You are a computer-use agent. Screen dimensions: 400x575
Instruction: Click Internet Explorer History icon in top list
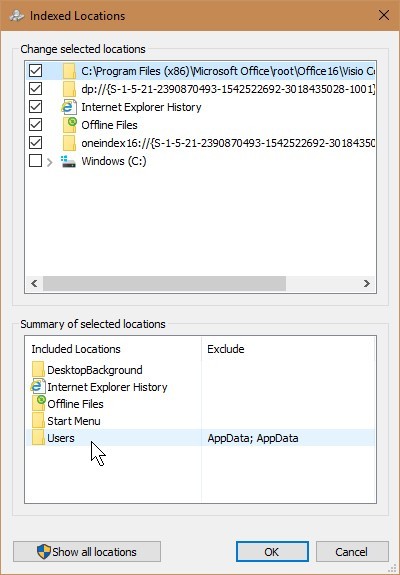(69, 107)
